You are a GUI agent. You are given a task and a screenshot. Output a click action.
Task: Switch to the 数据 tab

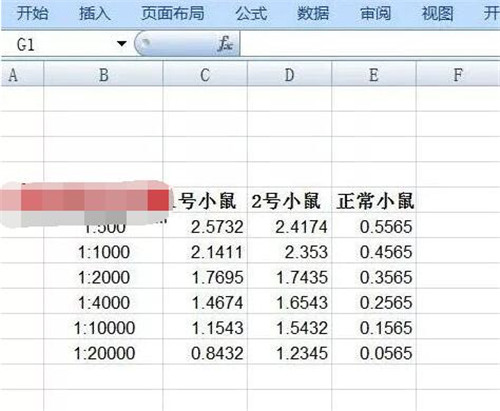[x=313, y=14]
